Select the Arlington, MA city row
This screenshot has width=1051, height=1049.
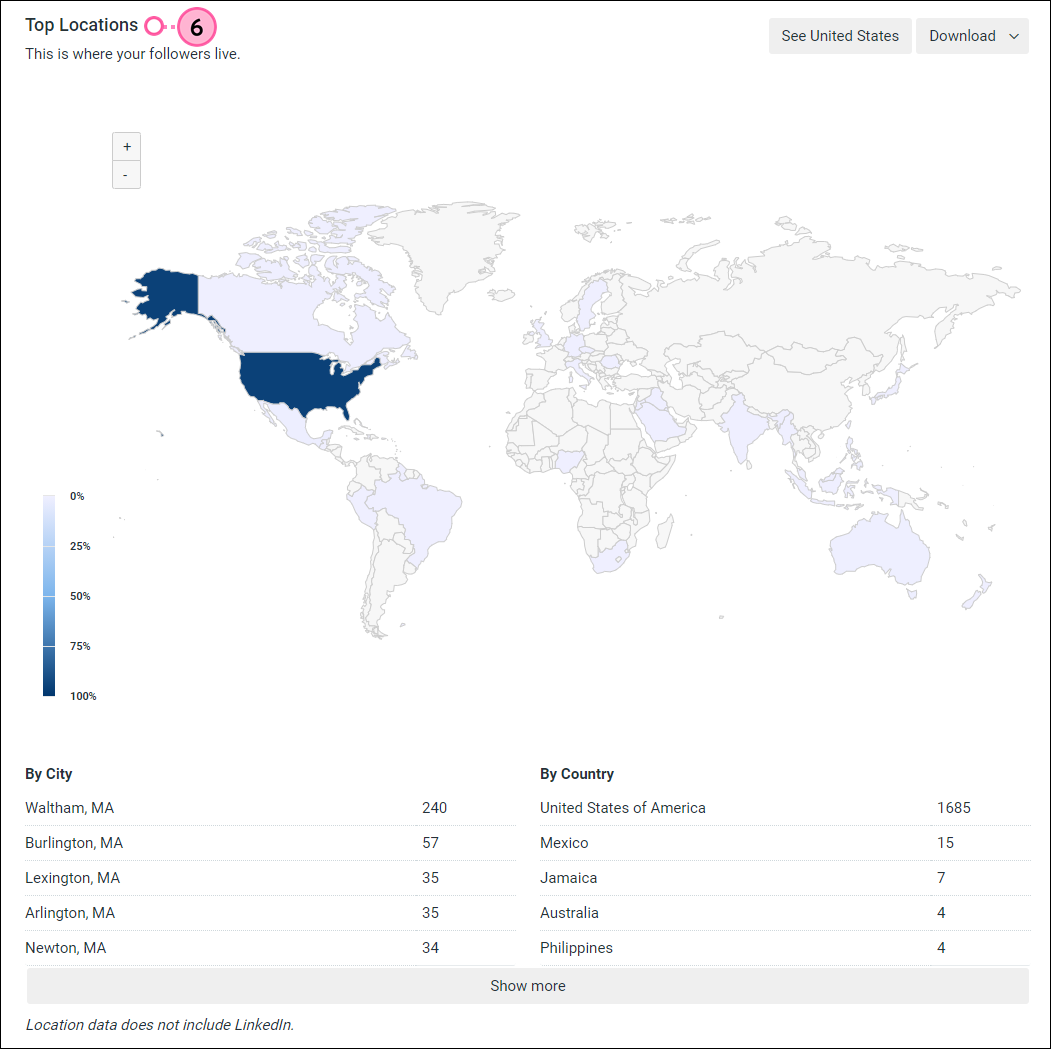(x=270, y=912)
